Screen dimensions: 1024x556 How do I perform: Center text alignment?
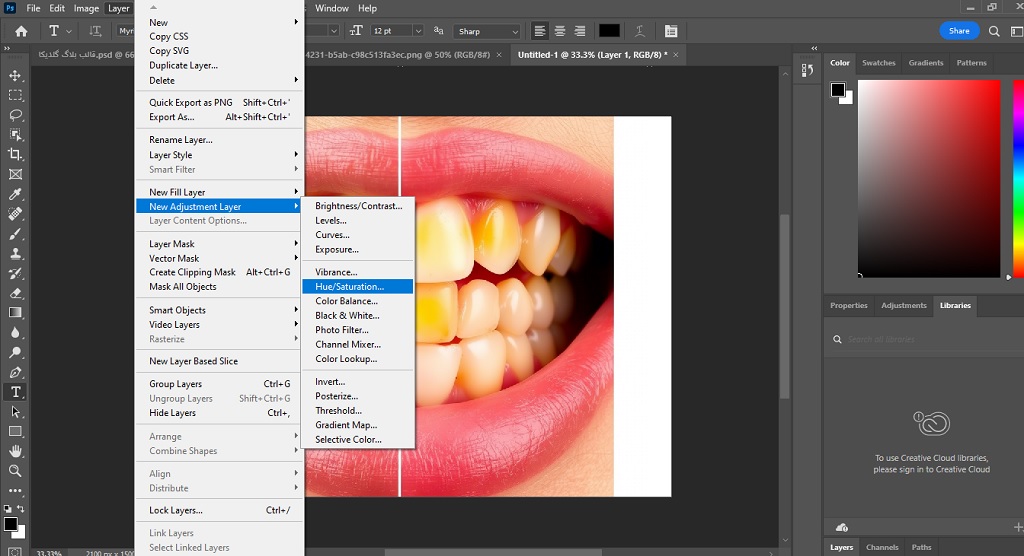coord(560,31)
